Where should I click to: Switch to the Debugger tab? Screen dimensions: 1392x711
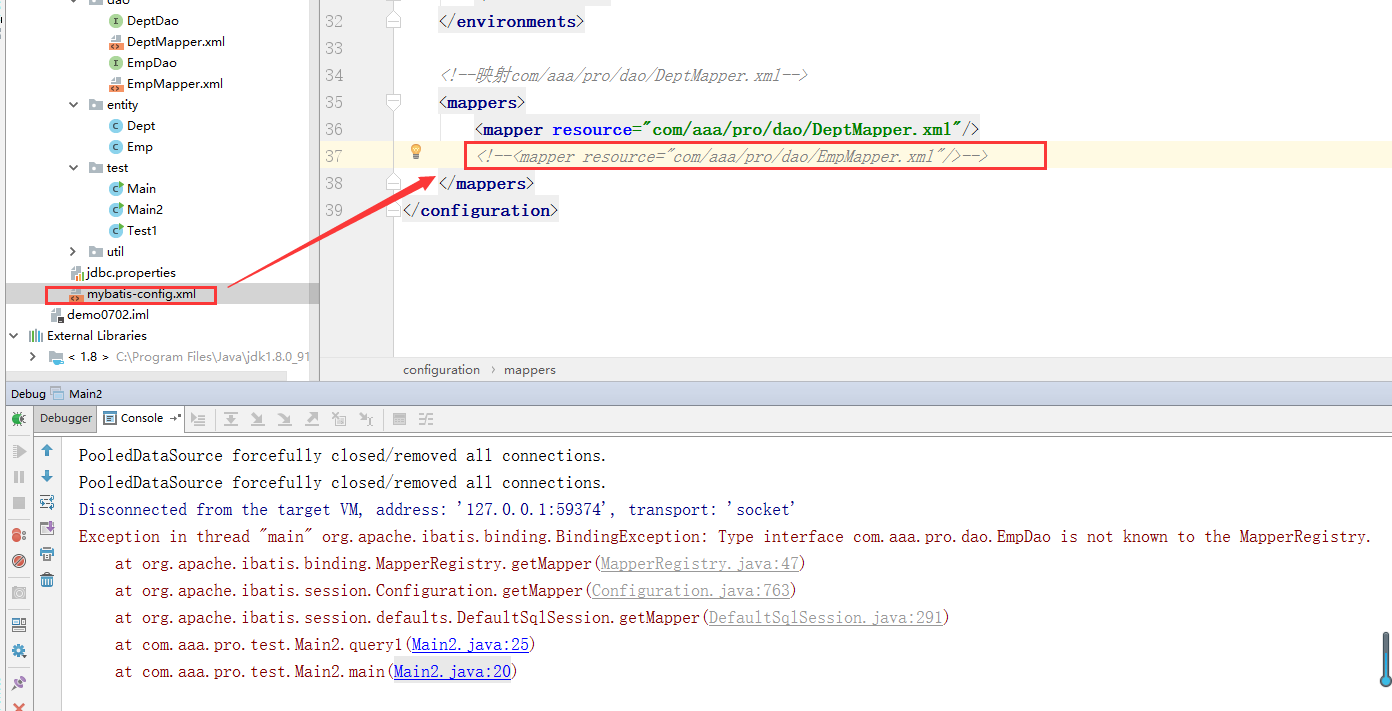[x=66, y=418]
